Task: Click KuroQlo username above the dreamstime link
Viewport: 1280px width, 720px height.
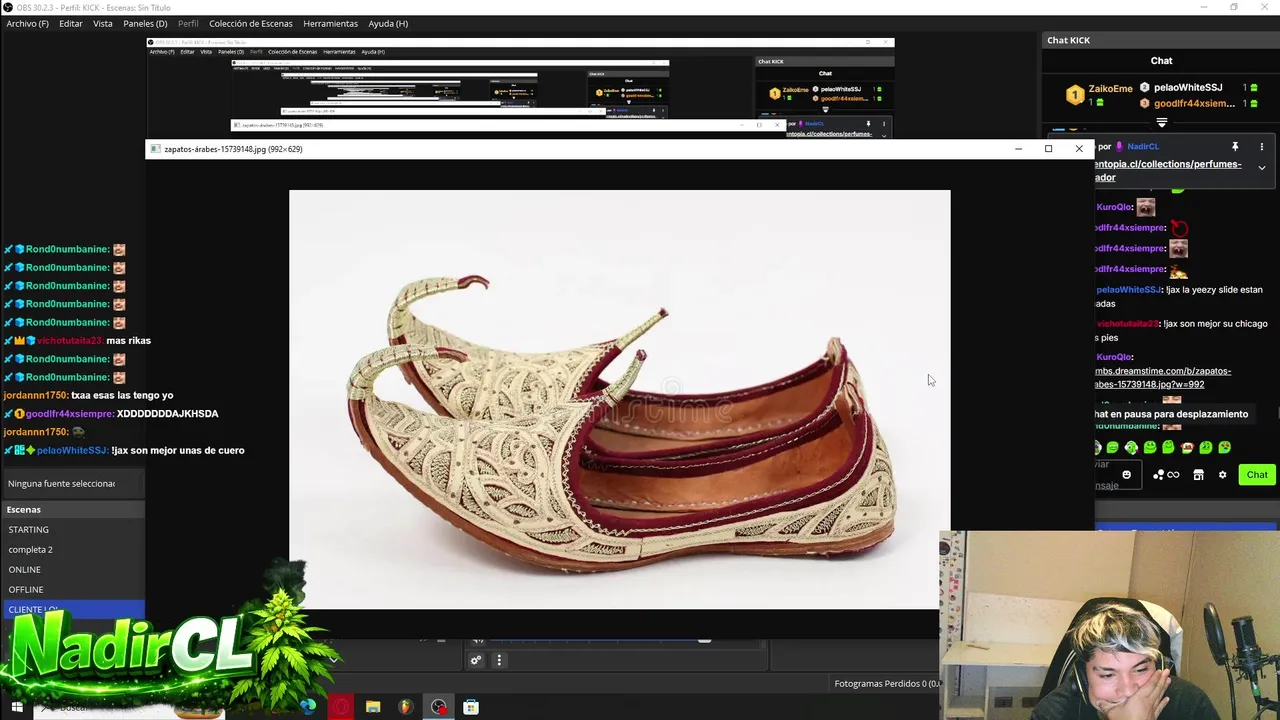Action: tap(1114, 357)
